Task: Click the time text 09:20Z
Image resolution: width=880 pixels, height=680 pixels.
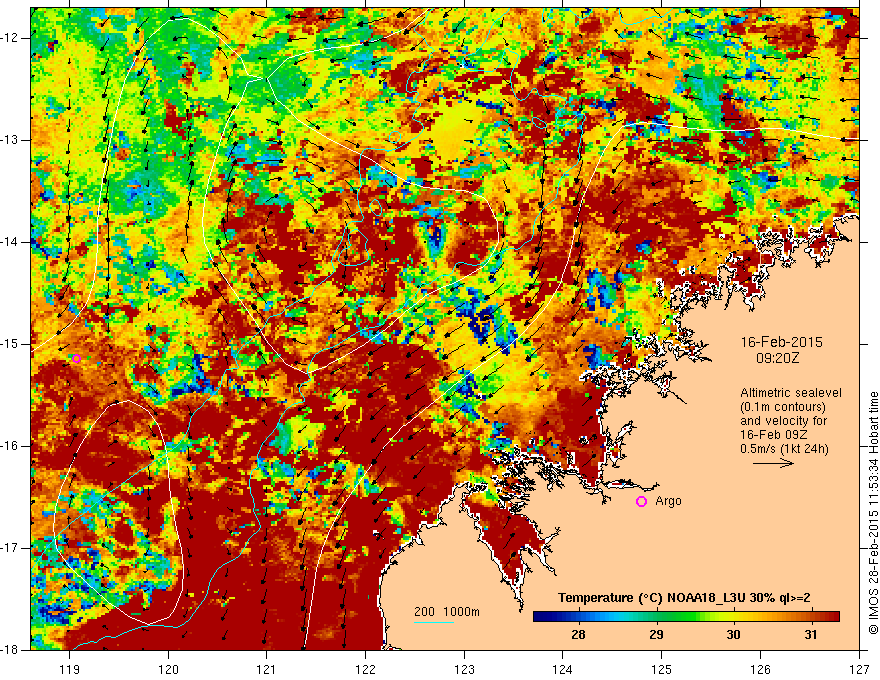Action: [777, 358]
